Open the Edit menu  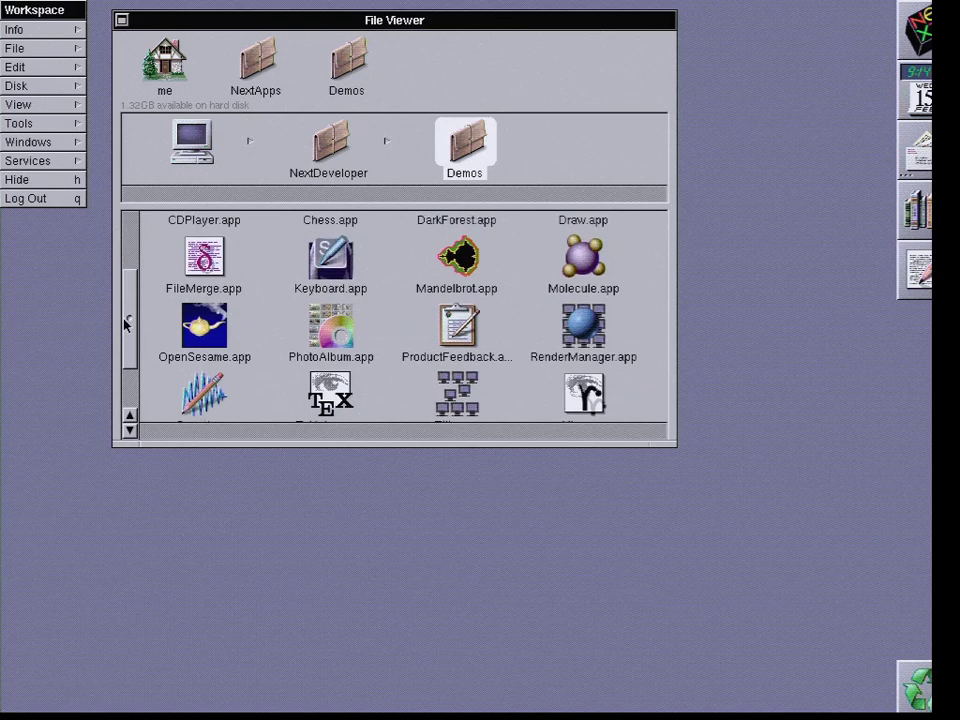click(43, 67)
